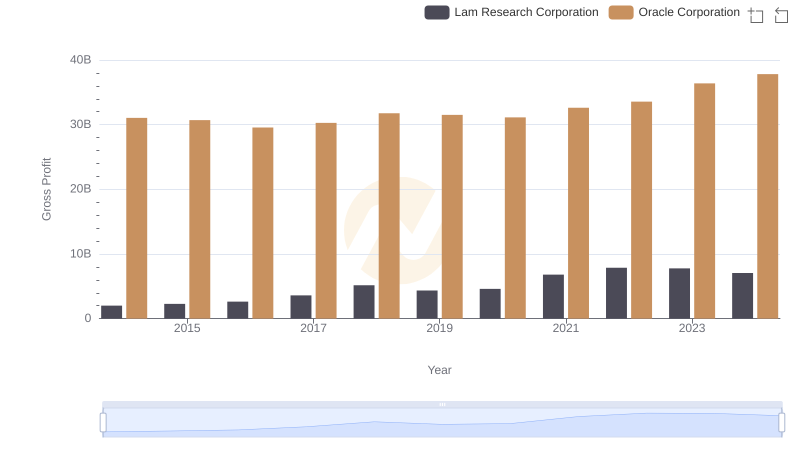Click the Gross Profit axis title

click(x=46, y=189)
